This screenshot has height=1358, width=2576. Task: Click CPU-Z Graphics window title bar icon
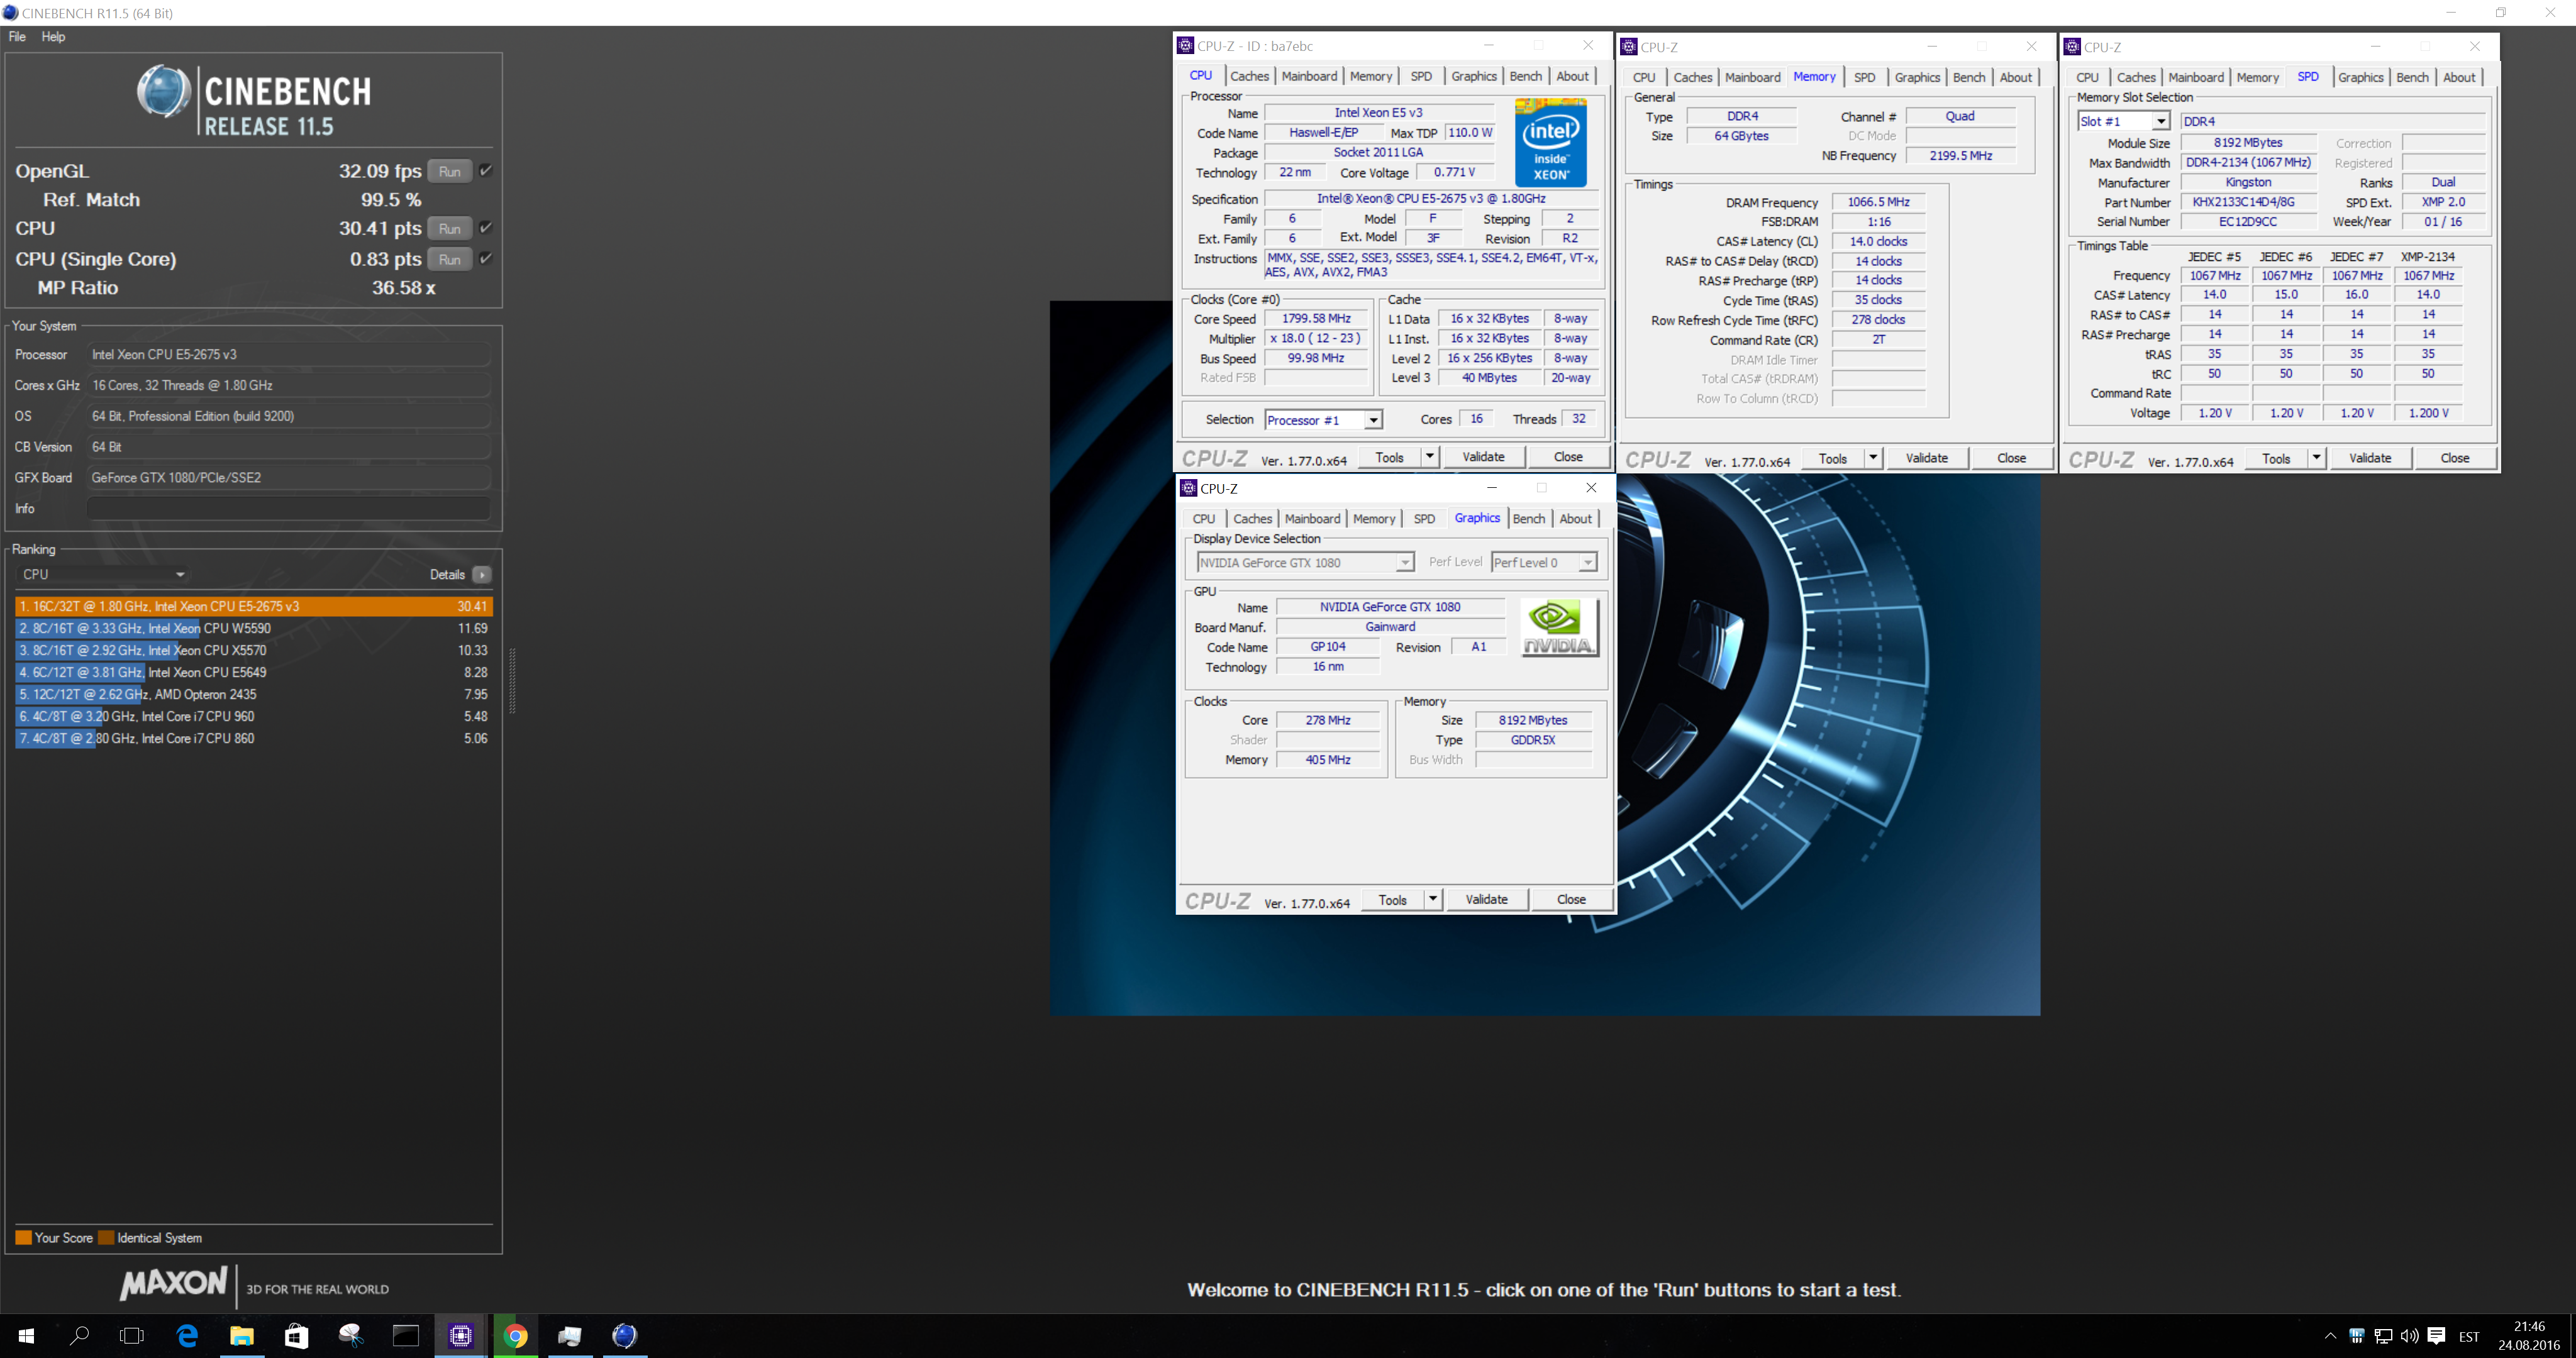pos(1188,488)
